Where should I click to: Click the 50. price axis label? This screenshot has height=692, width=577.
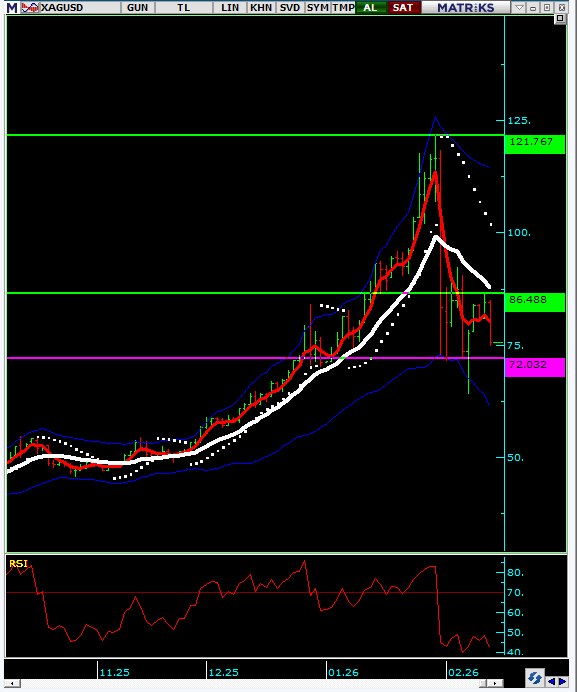516,458
